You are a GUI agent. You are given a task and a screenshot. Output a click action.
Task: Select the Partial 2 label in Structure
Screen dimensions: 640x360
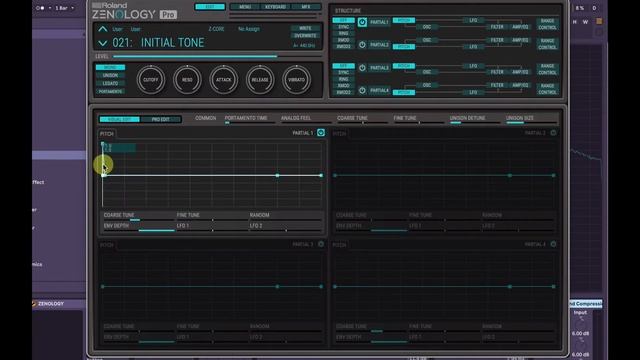tap(379, 45)
